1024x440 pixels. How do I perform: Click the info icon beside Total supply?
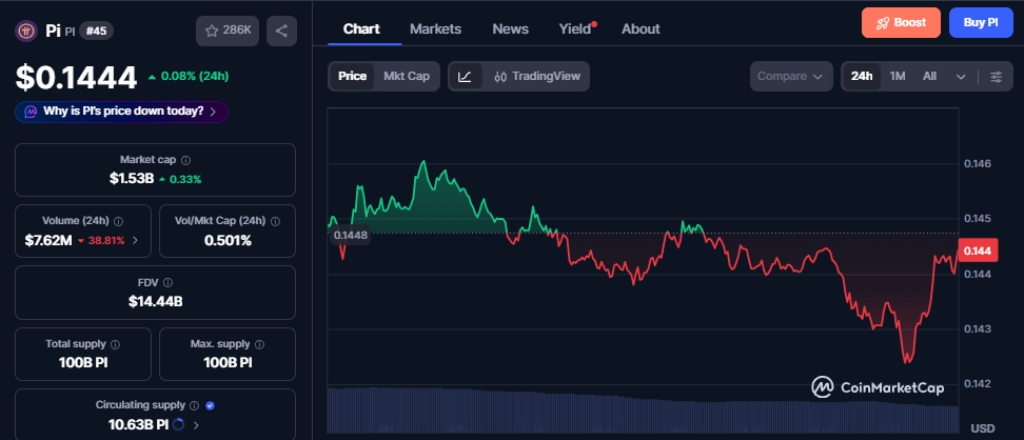[x=115, y=344]
